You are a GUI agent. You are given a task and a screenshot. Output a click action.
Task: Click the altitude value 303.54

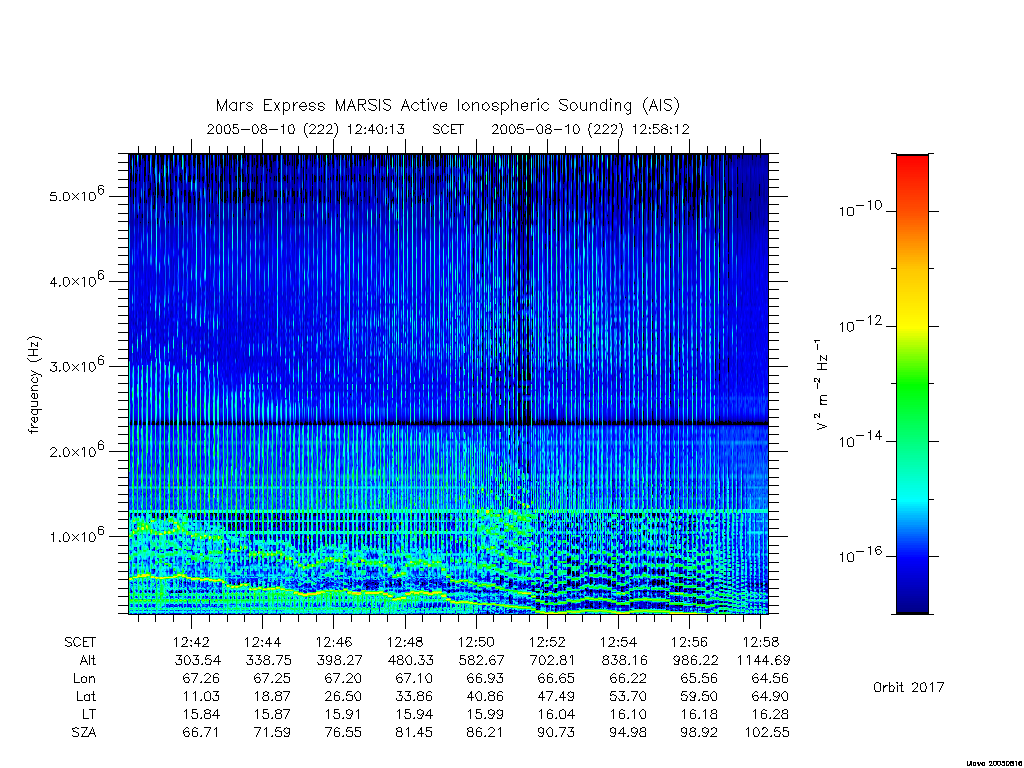coord(197,660)
